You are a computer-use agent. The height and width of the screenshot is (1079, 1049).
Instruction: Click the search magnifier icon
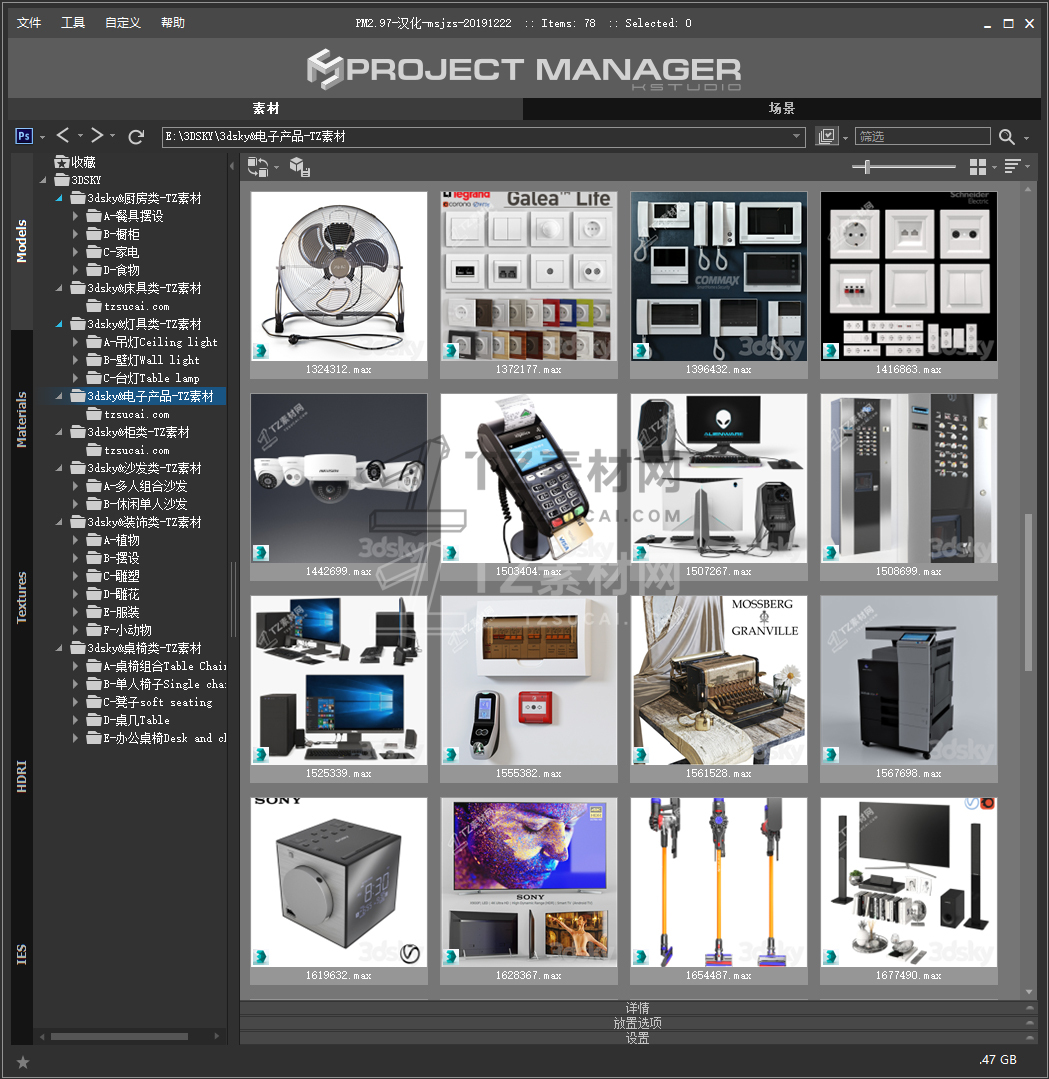tap(1006, 137)
